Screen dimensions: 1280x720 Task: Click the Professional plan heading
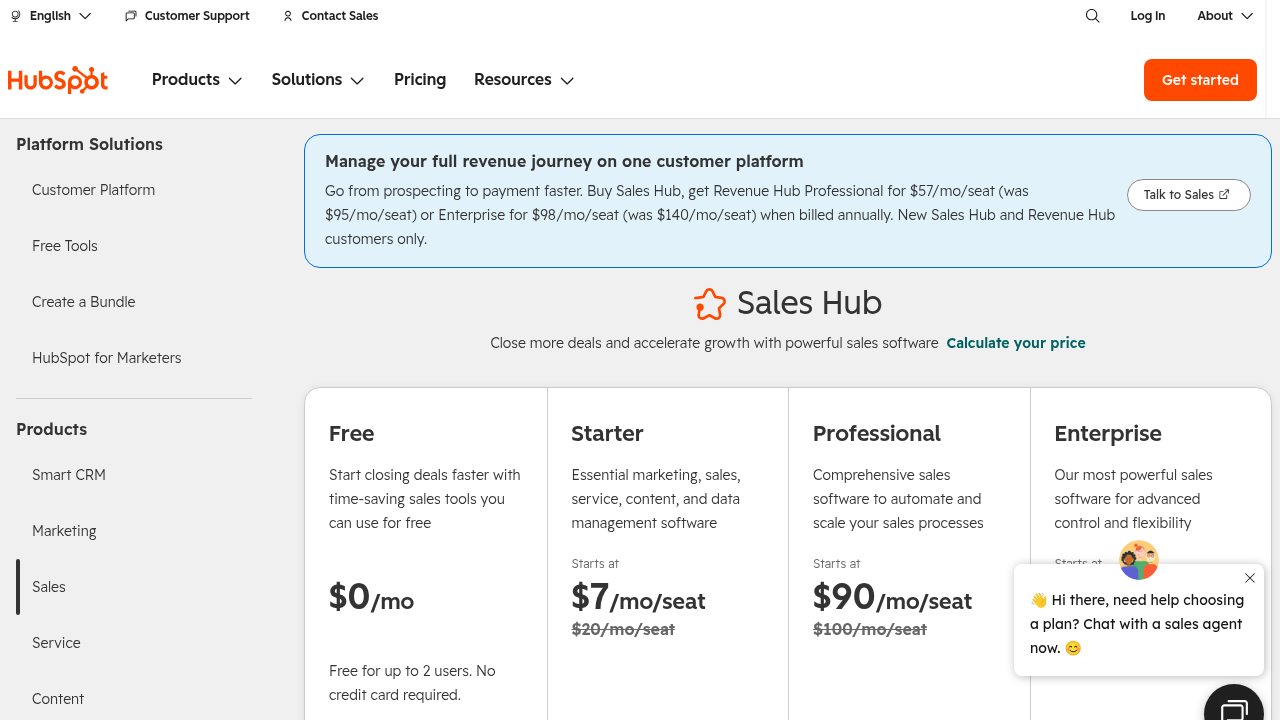(877, 434)
